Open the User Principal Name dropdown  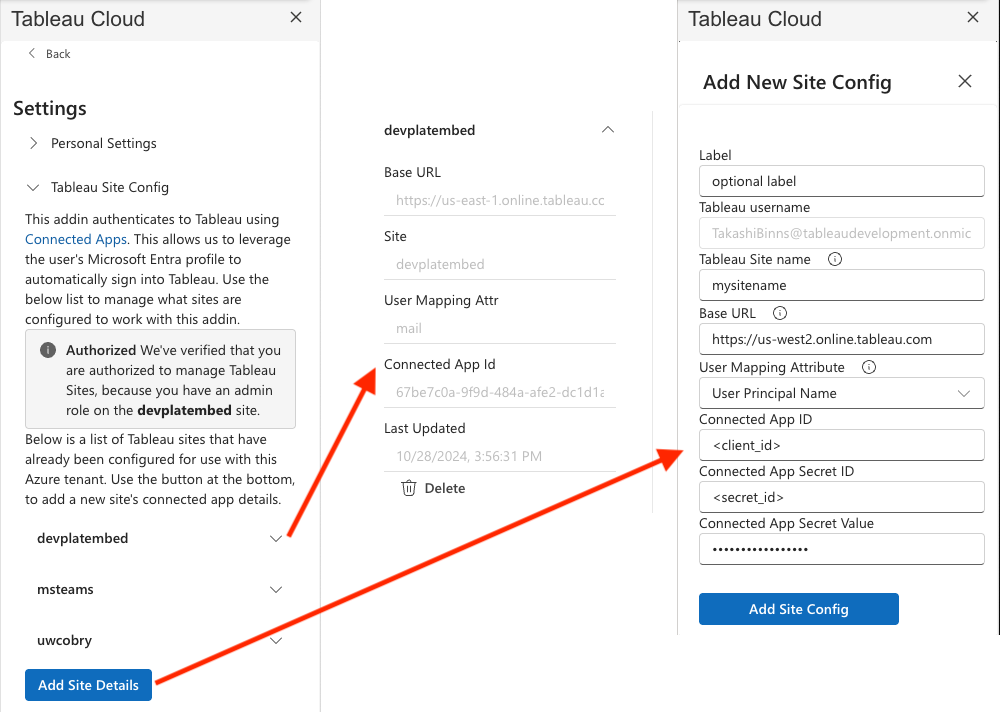(x=841, y=393)
